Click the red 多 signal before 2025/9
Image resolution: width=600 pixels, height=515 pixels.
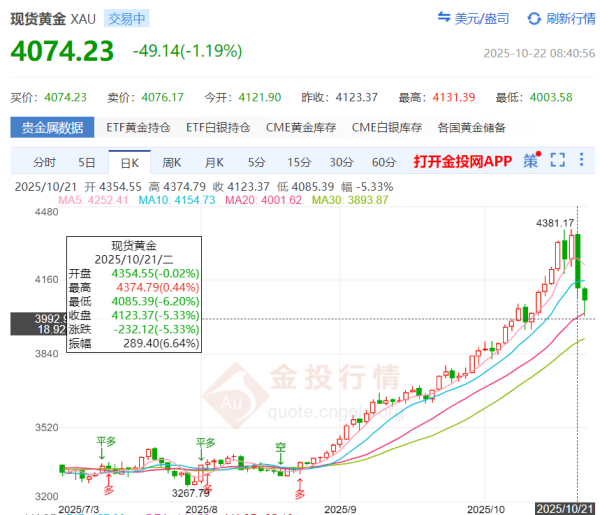tap(299, 493)
